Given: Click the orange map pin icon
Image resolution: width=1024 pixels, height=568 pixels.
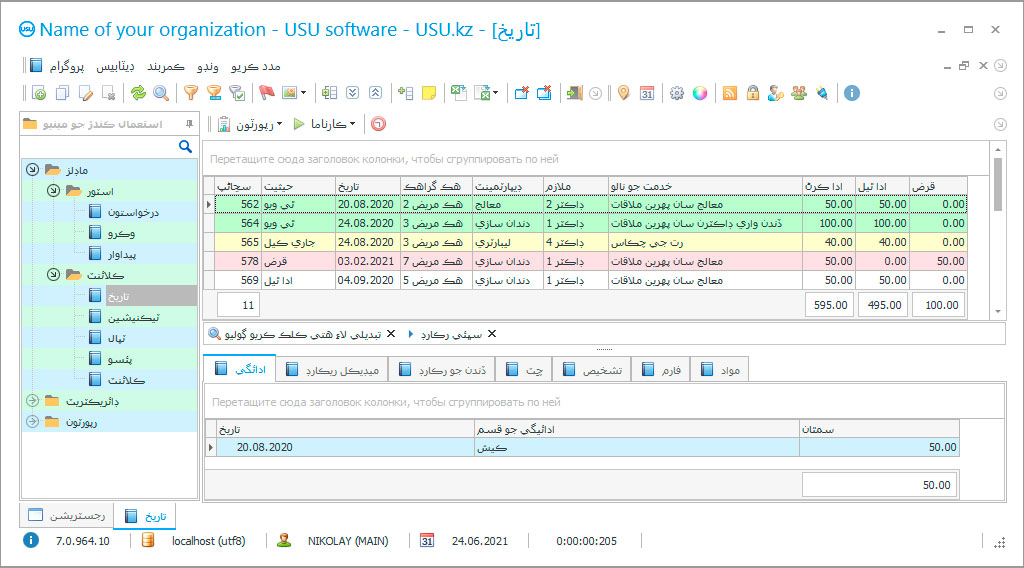Looking at the screenshot, I should [x=624, y=93].
